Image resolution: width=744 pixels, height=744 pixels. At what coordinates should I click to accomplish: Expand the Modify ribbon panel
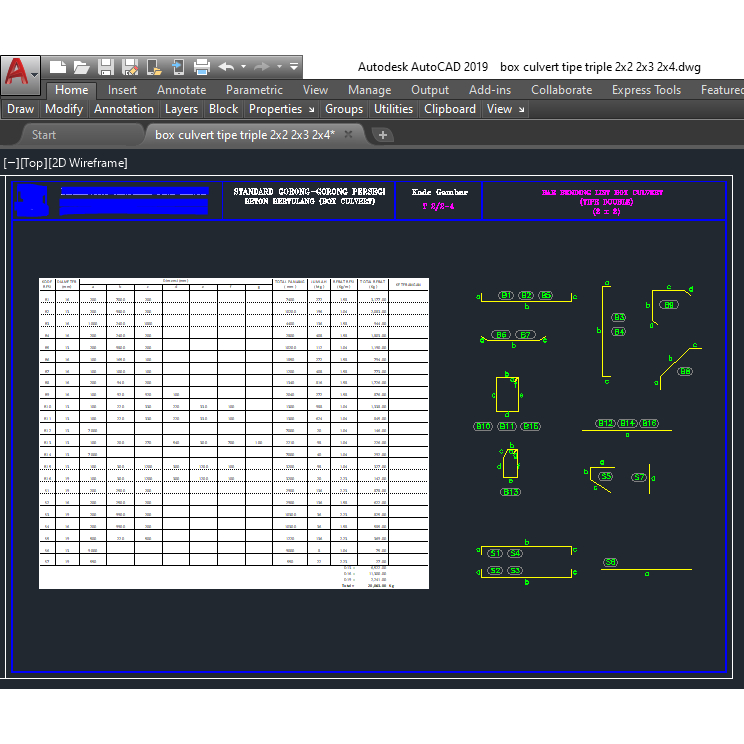(x=64, y=109)
